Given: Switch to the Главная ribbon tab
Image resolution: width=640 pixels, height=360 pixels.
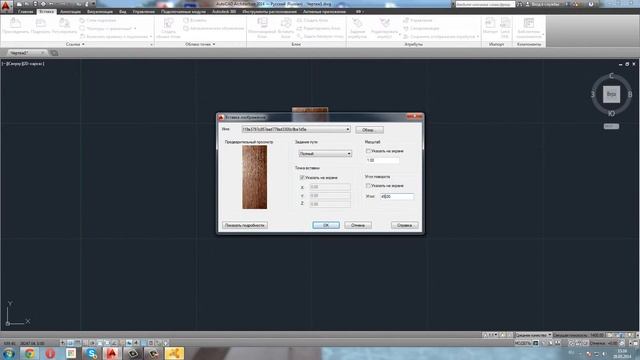Looking at the screenshot, I should click(25, 12).
